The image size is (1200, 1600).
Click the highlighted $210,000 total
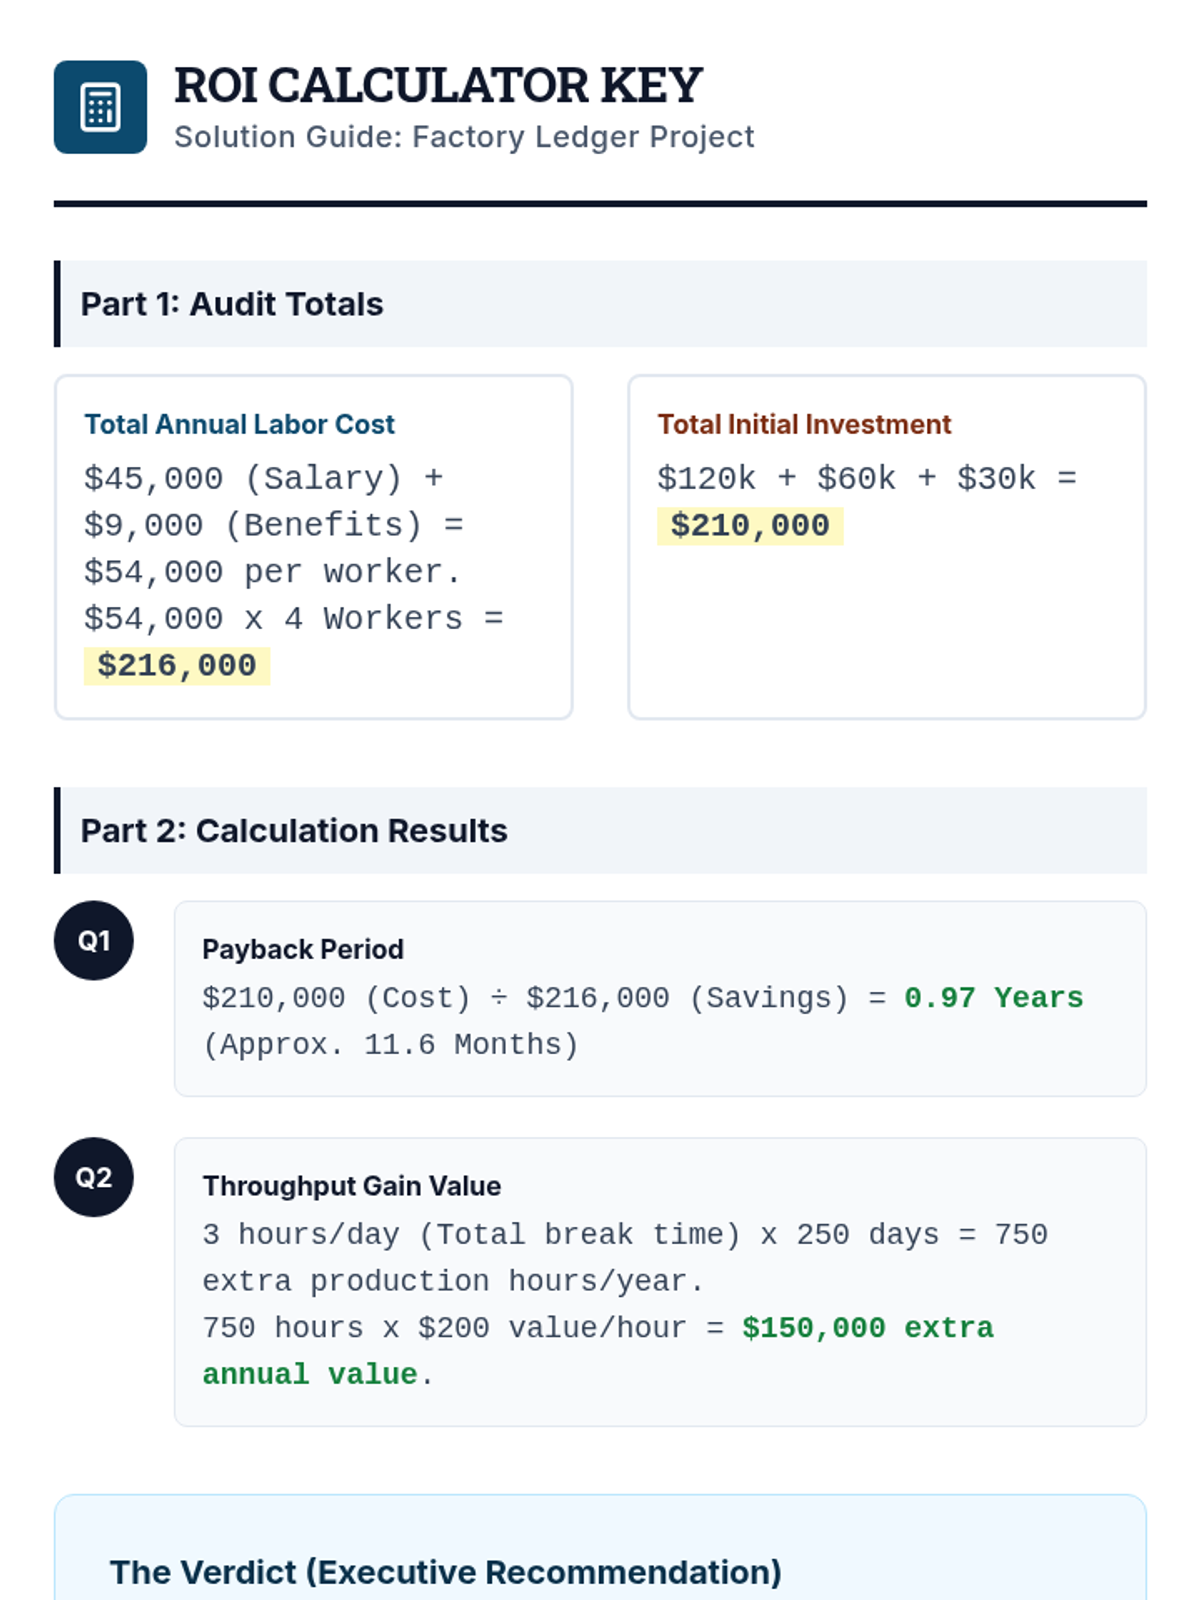click(750, 526)
